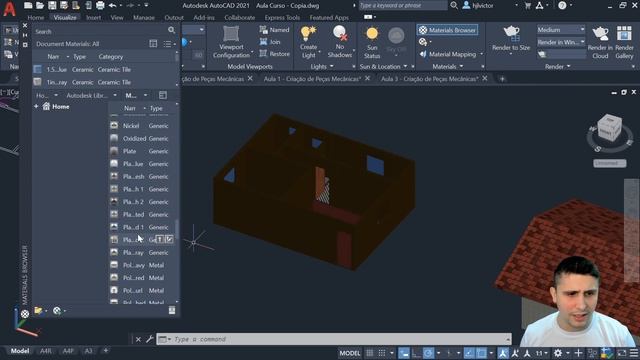
Task: Click the Autodesk App Store cart icon
Action: [x=528, y=5]
